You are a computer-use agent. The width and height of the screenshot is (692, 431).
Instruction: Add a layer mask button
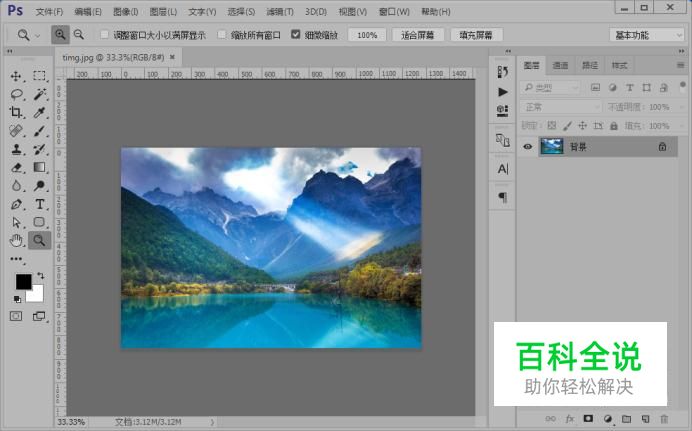point(588,418)
